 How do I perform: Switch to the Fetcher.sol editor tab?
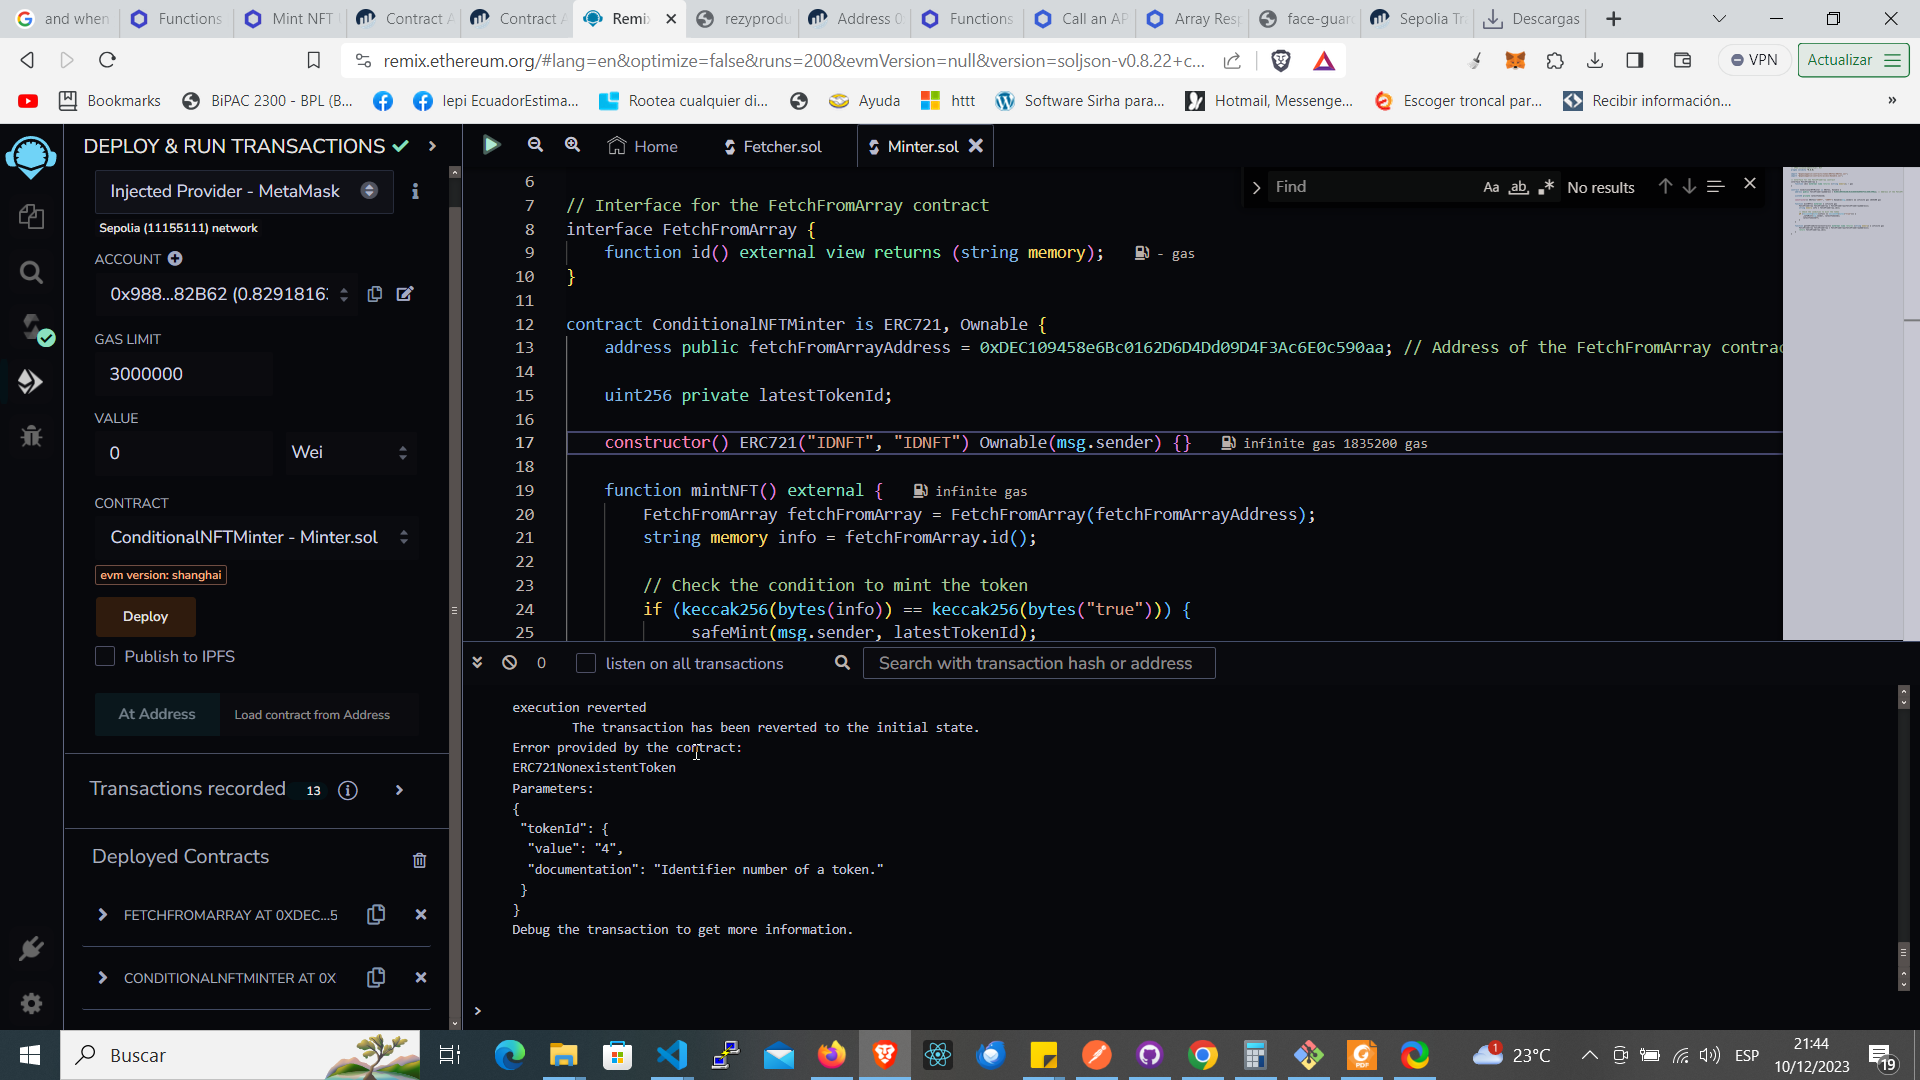tap(772, 147)
